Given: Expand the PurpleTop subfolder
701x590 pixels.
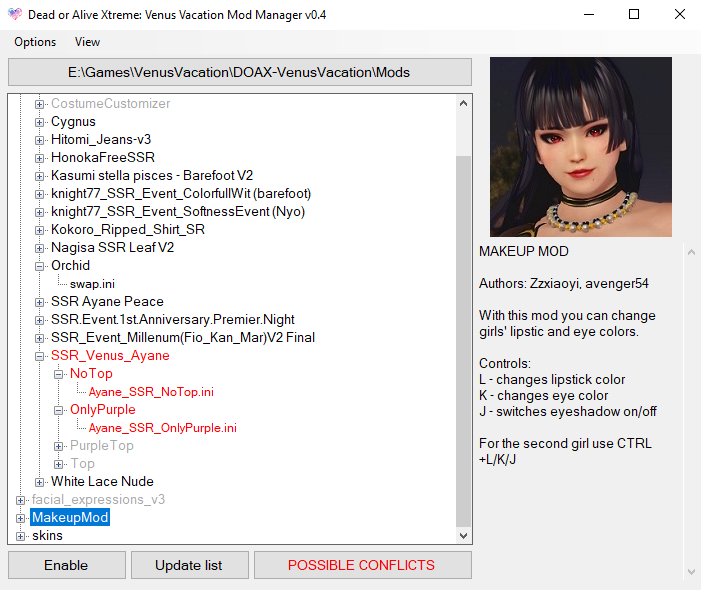Looking at the screenshot, I should coord(59,446).
